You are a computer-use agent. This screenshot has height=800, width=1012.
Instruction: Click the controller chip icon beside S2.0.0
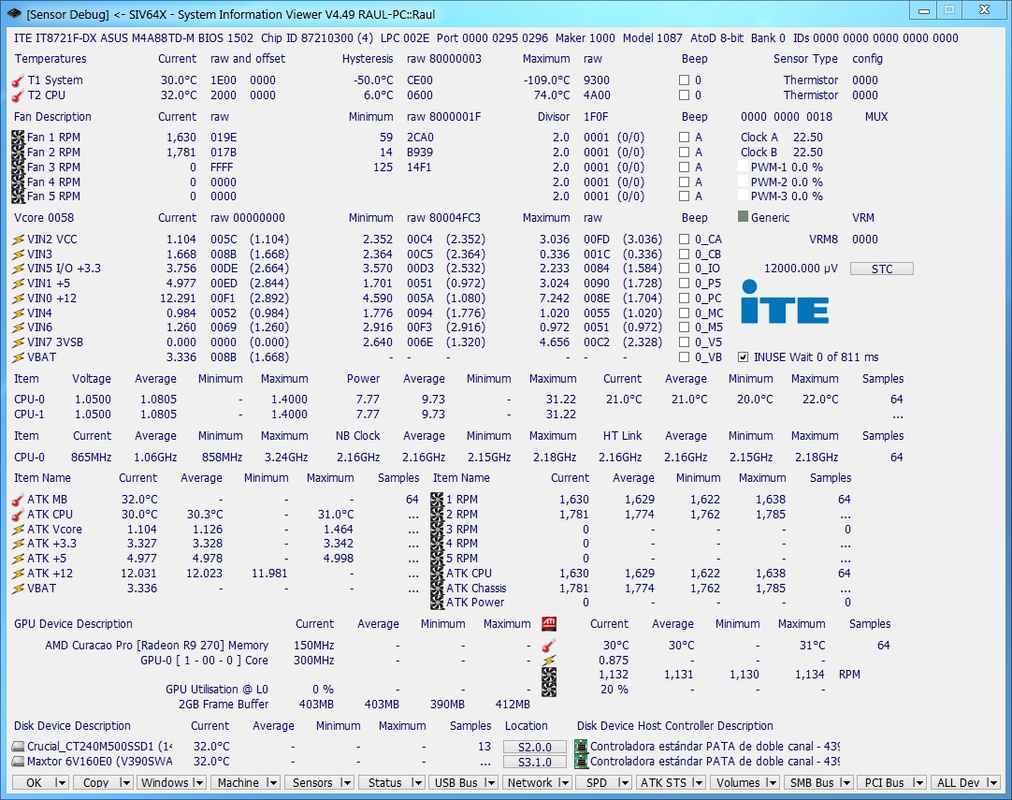point(581,746)
